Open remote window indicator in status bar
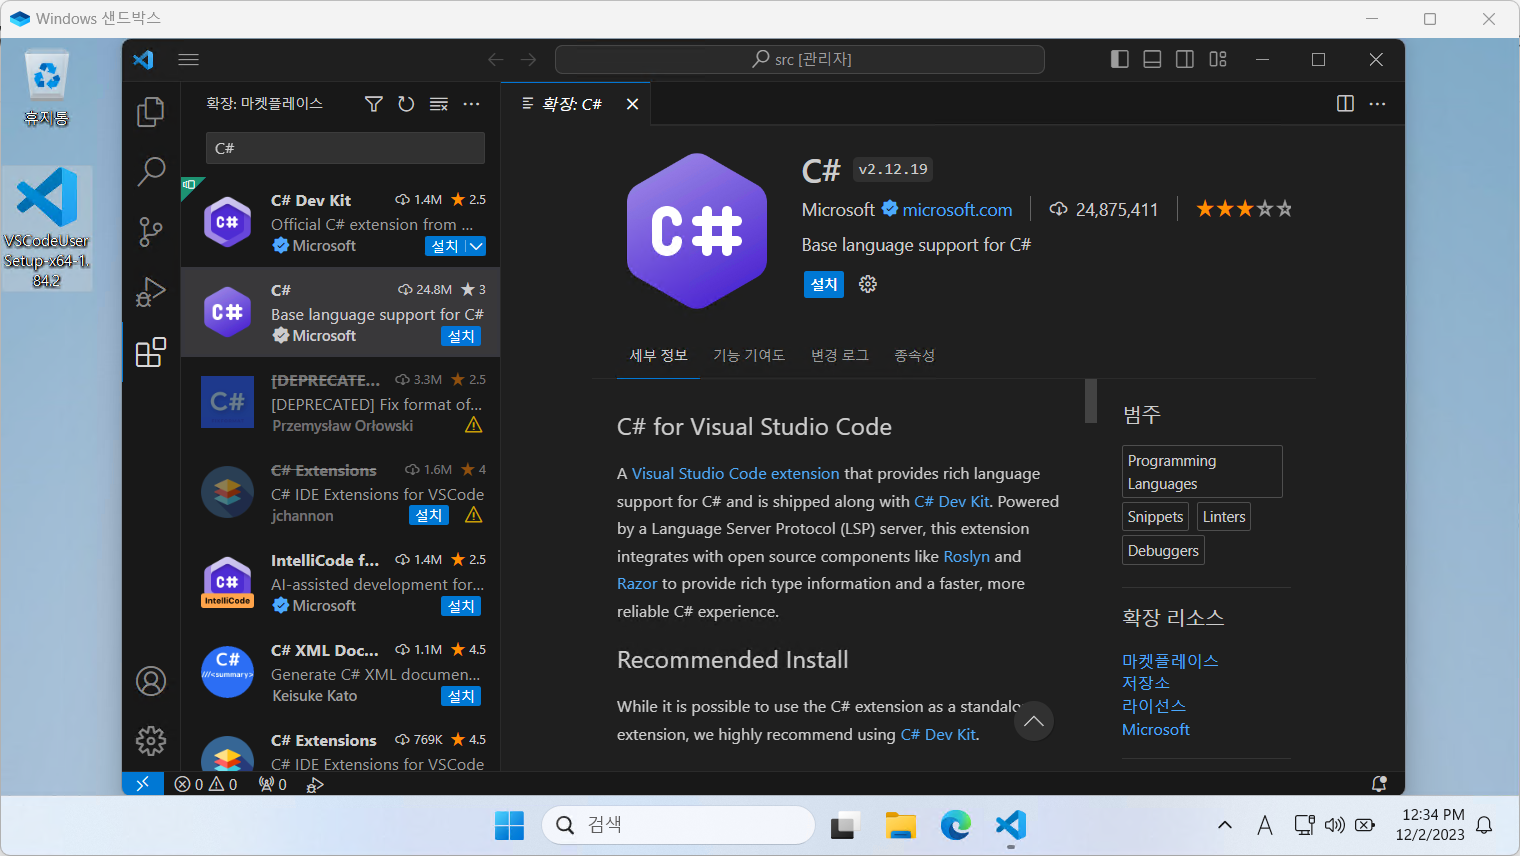This screenshot has height=856, width=1520. click(142, 784)
